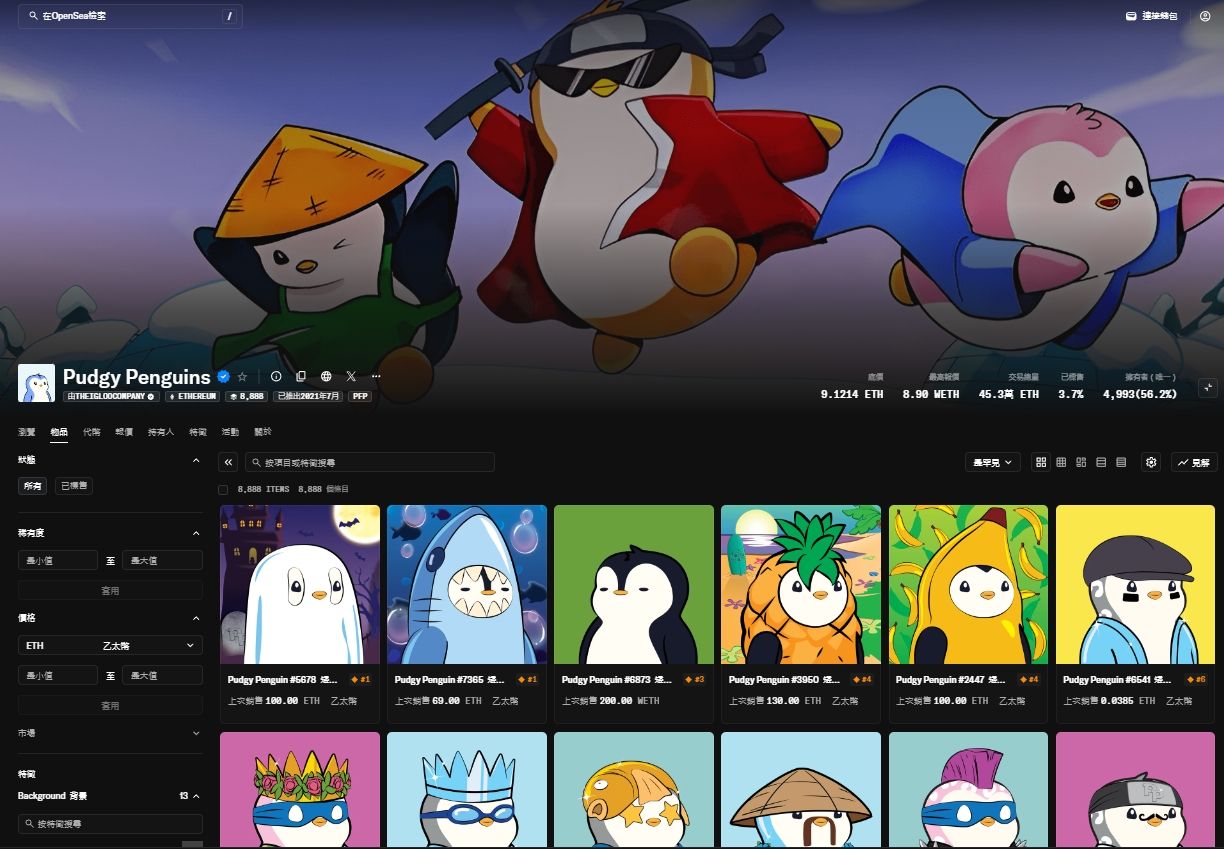The height and width of the screenshot is (849, 1224).
Task: Collapse the filter sidebar with double-chevron icon
Action: (228, 462)
